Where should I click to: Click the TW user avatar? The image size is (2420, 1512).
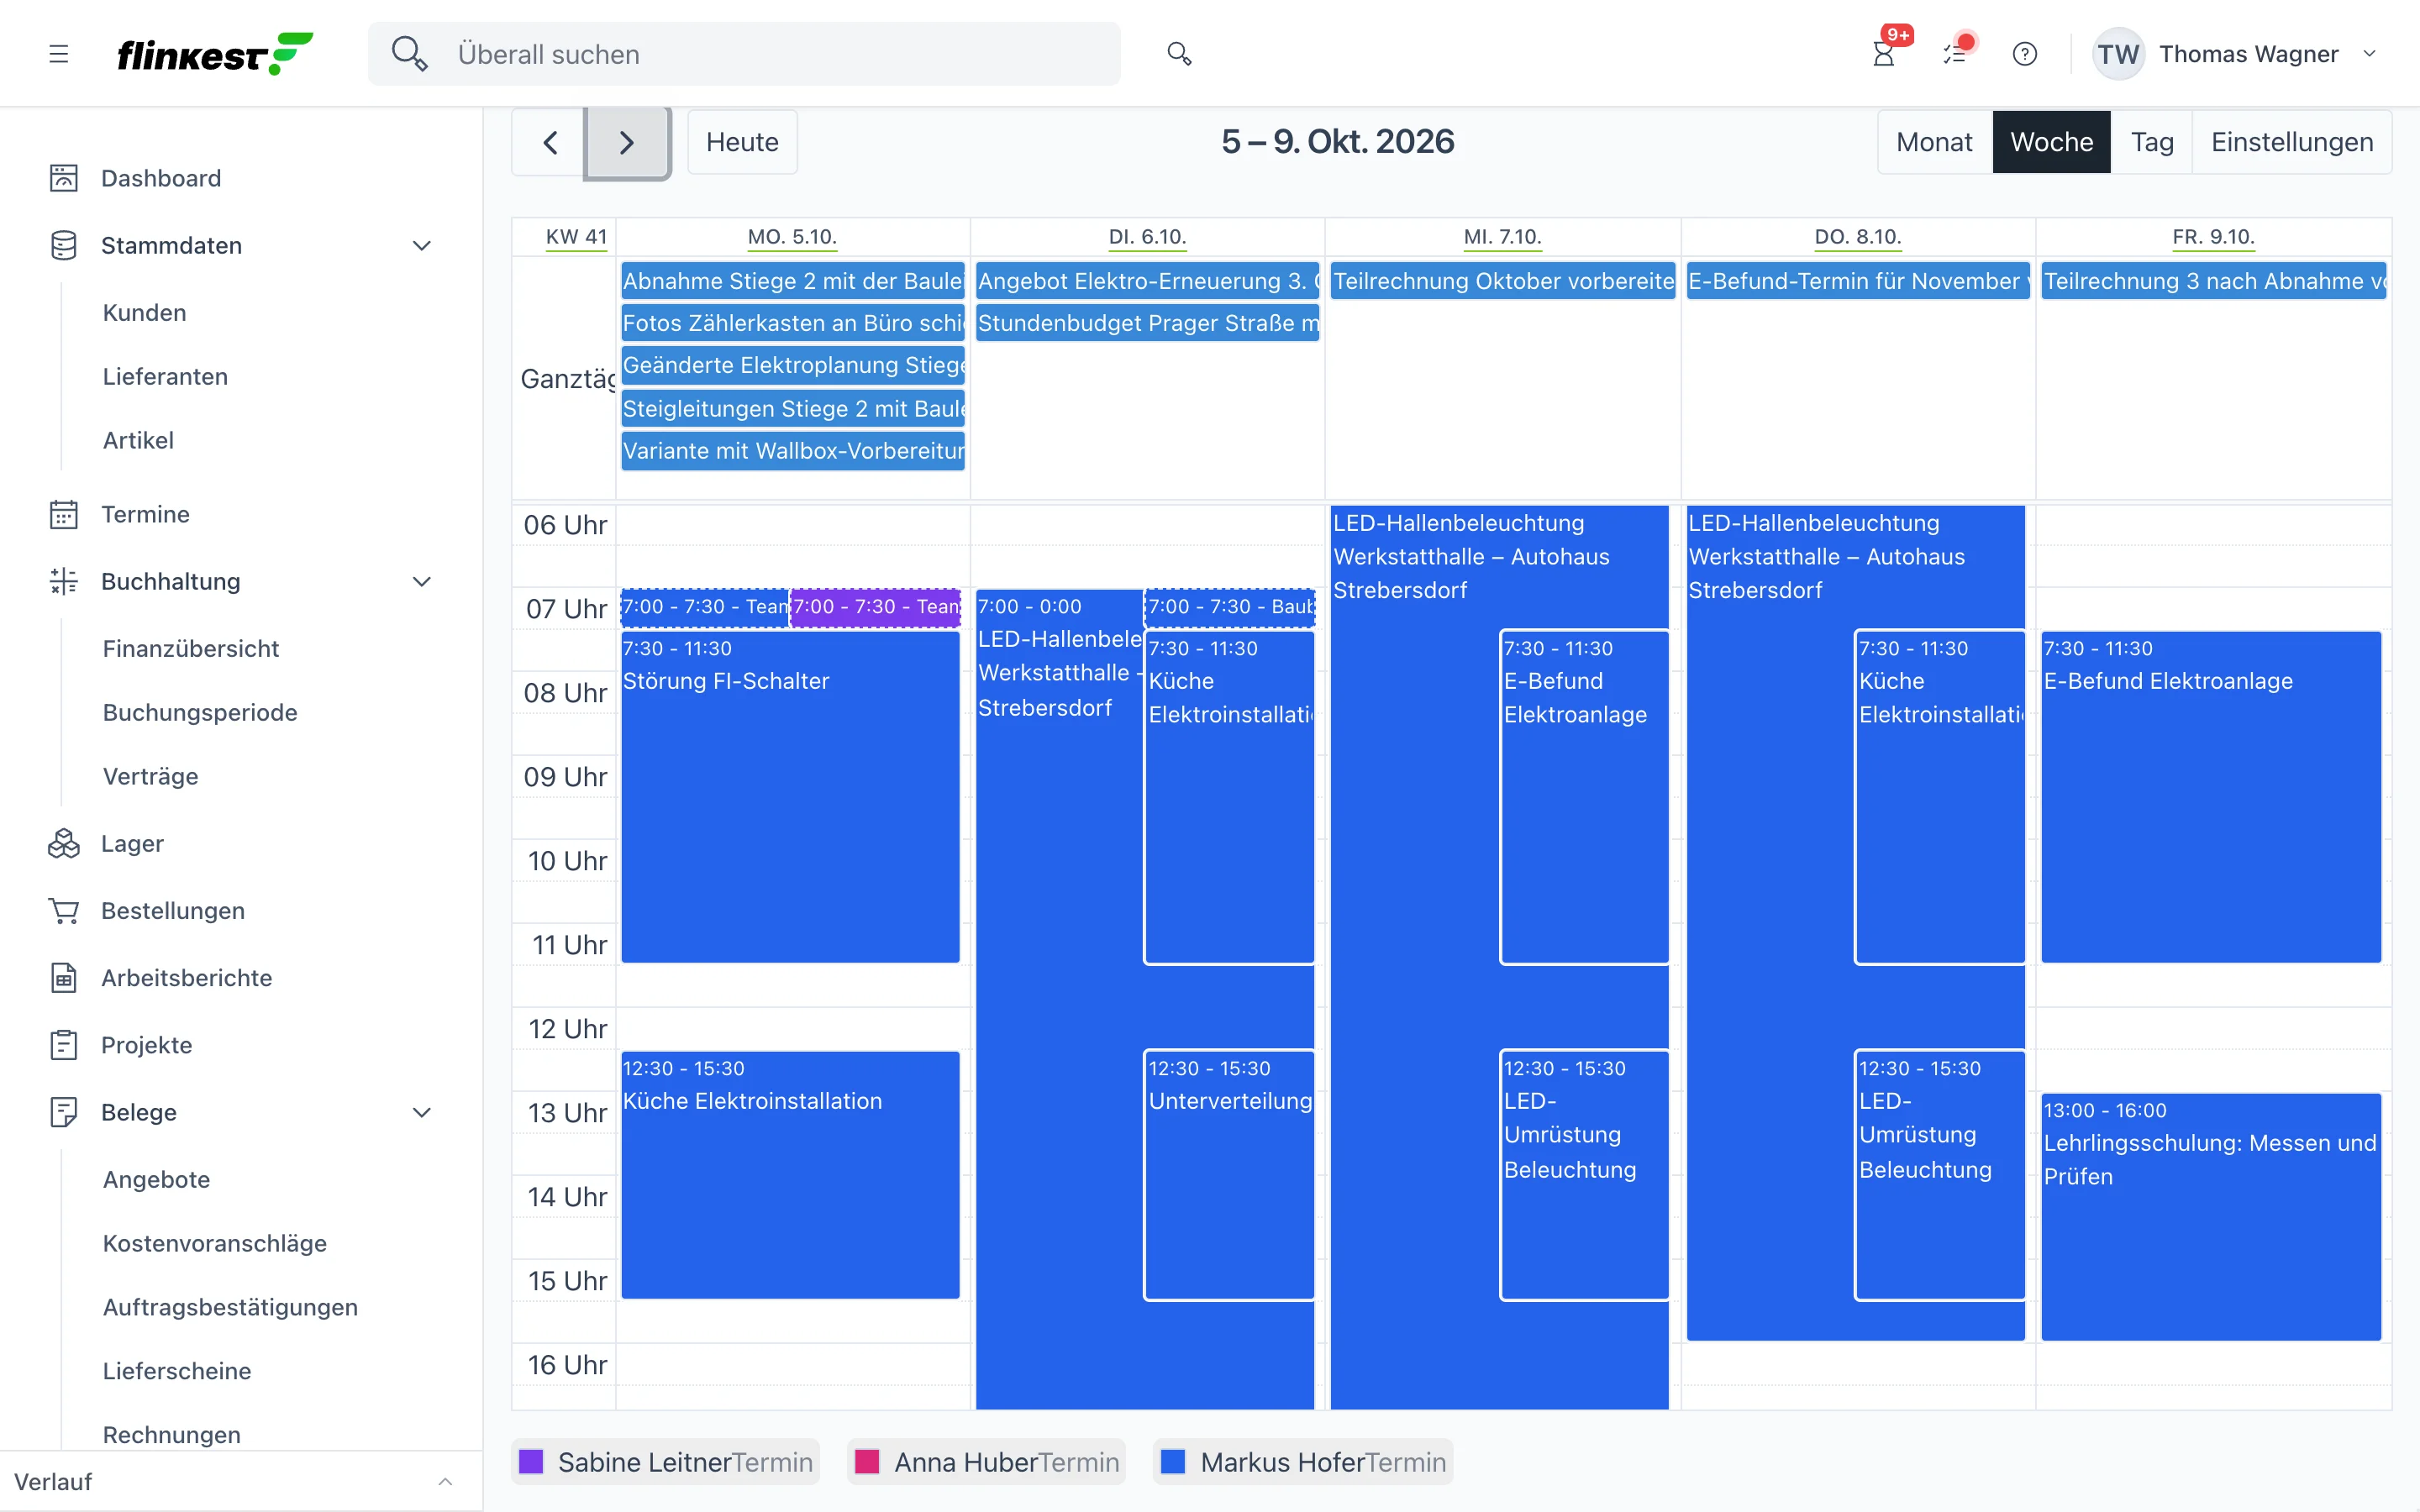click(2118, 54)
